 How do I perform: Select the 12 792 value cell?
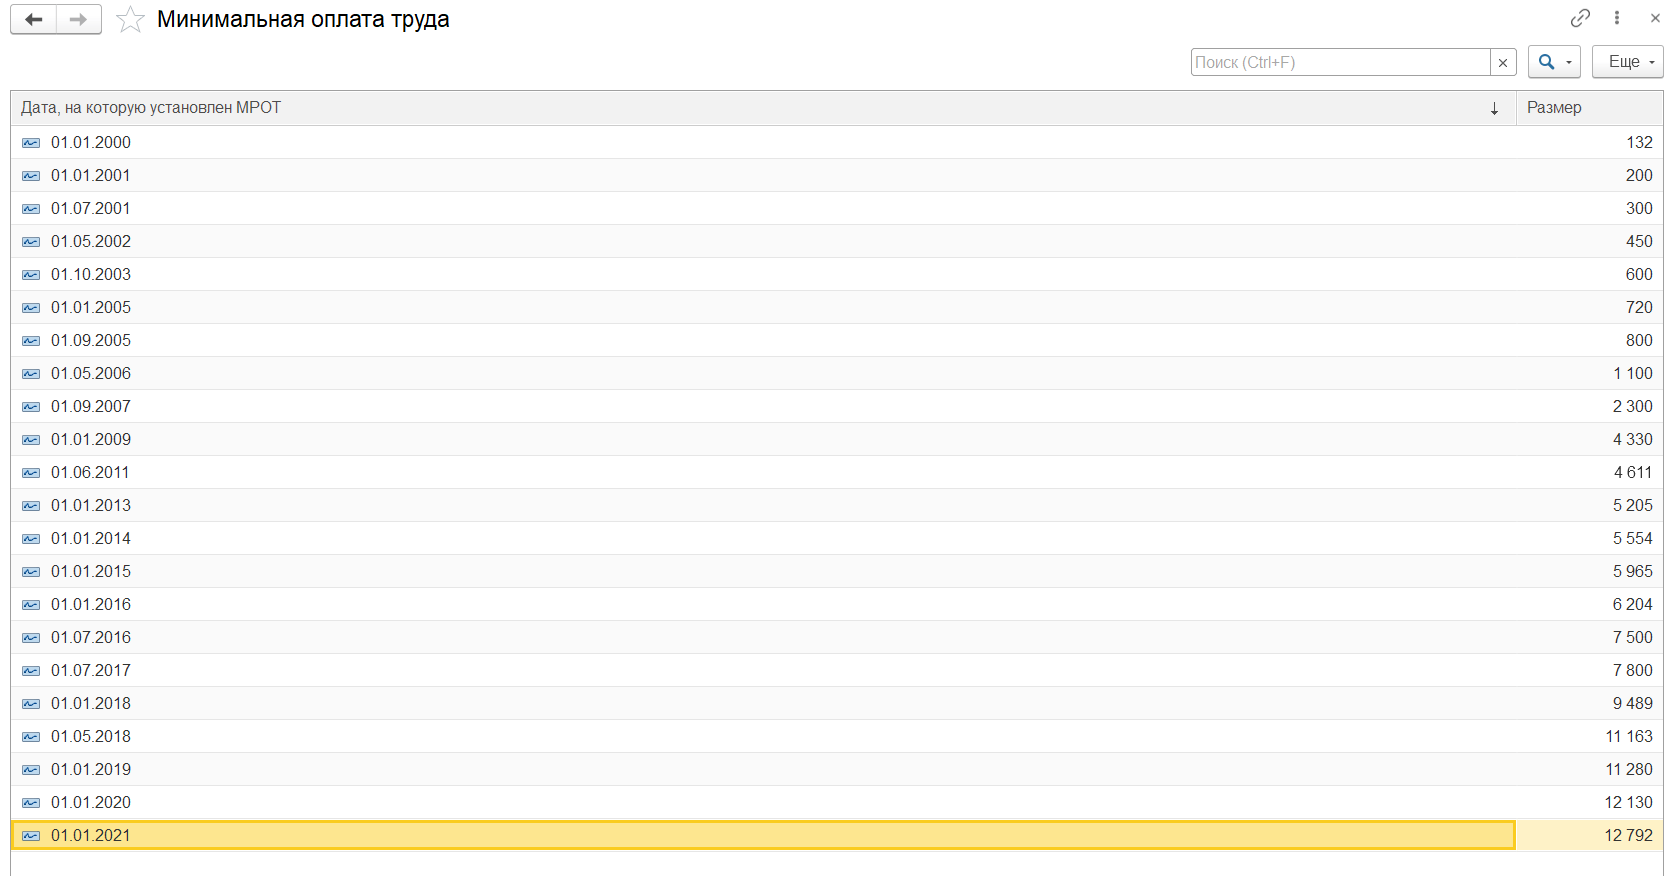pyautogui.click(x=1628, y=836)
